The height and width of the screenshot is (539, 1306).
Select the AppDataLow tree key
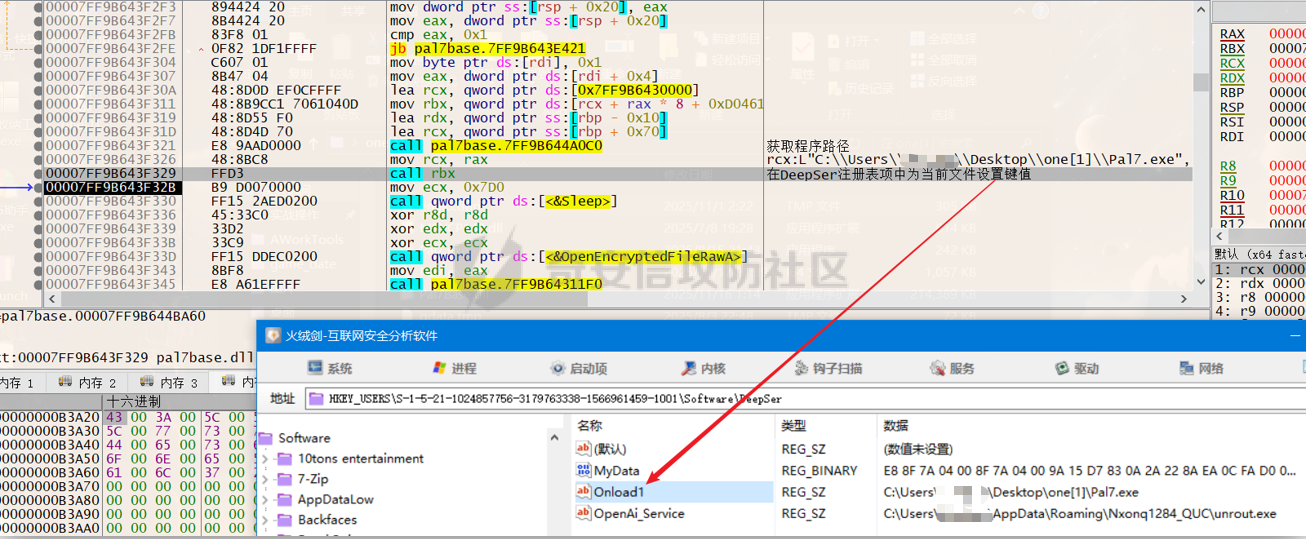(336, 499)
